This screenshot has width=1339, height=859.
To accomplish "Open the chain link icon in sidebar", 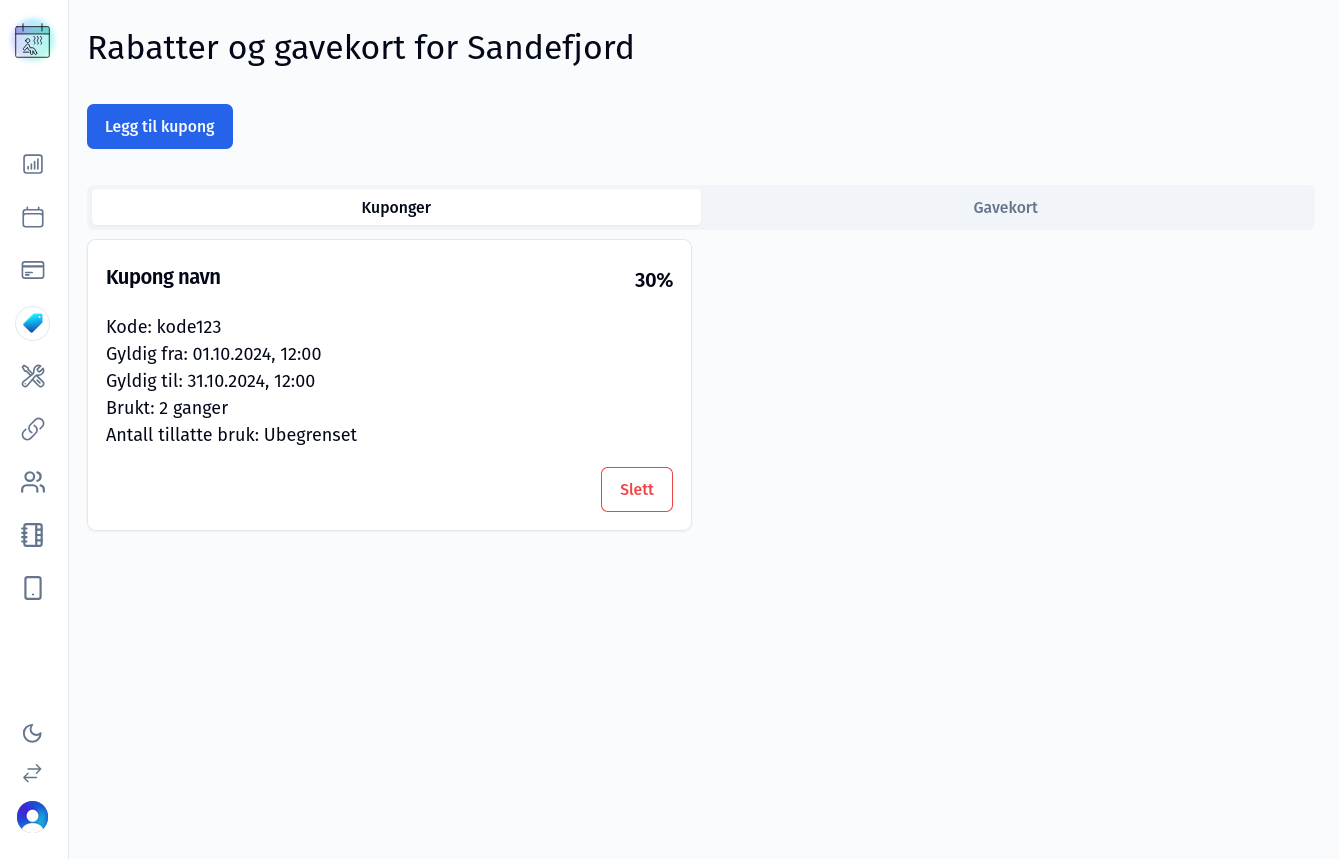I will tap(33, 429).
